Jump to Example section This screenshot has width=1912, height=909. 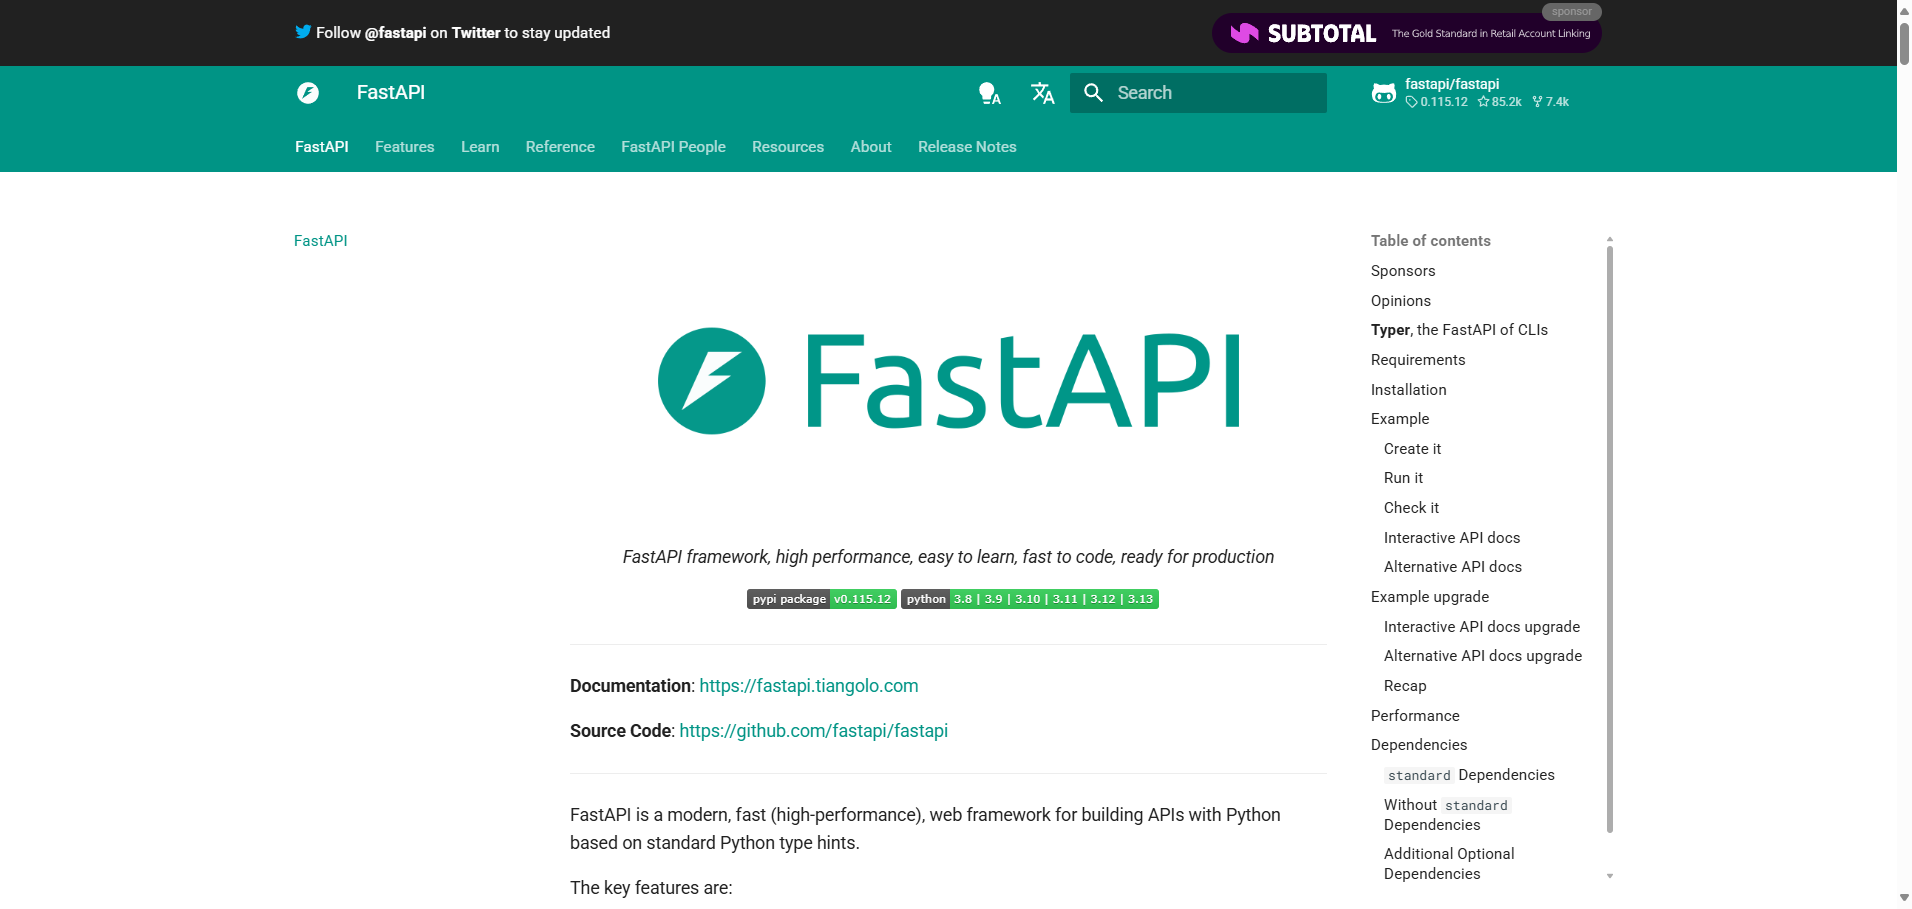(x=1400, y=419)
